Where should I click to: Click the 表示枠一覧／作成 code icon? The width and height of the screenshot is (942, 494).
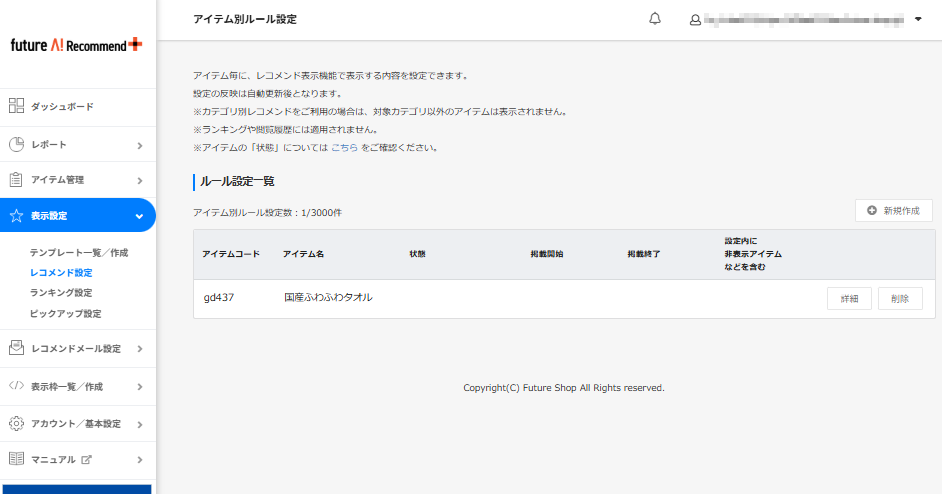(x=16, y=386)
